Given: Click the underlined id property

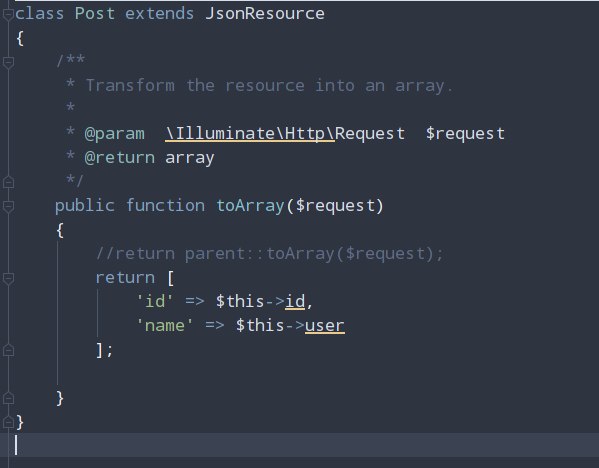Looking at the screenshot, I should (x=295, y=301).
